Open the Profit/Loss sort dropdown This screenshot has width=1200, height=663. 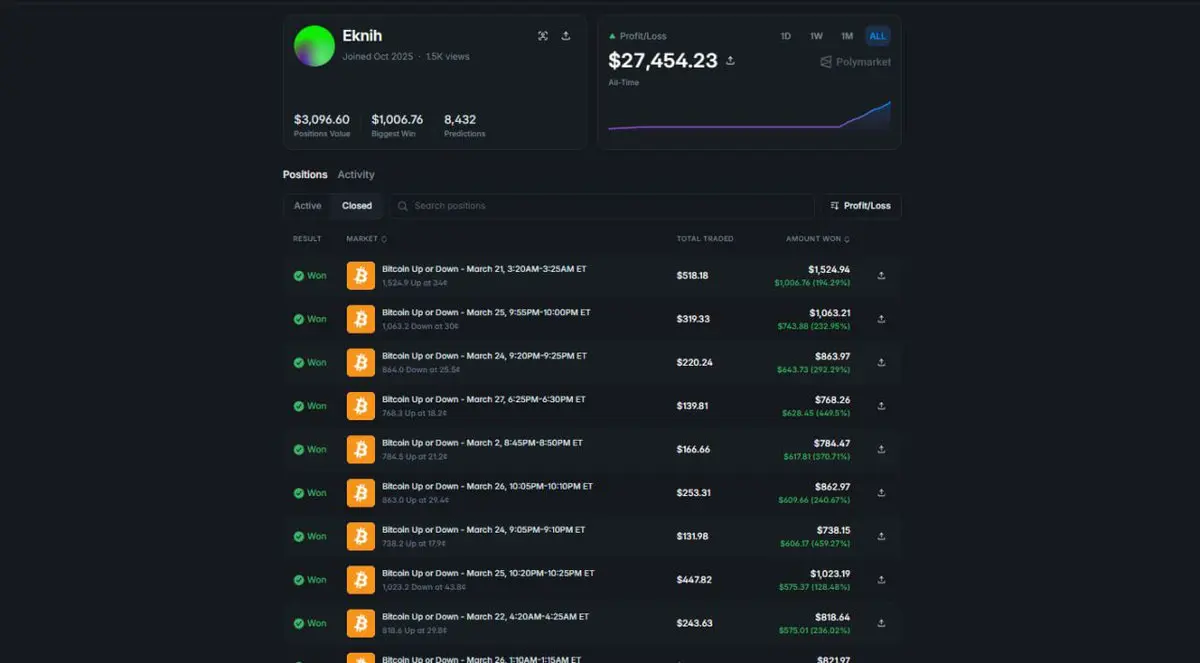click(861, 206)
